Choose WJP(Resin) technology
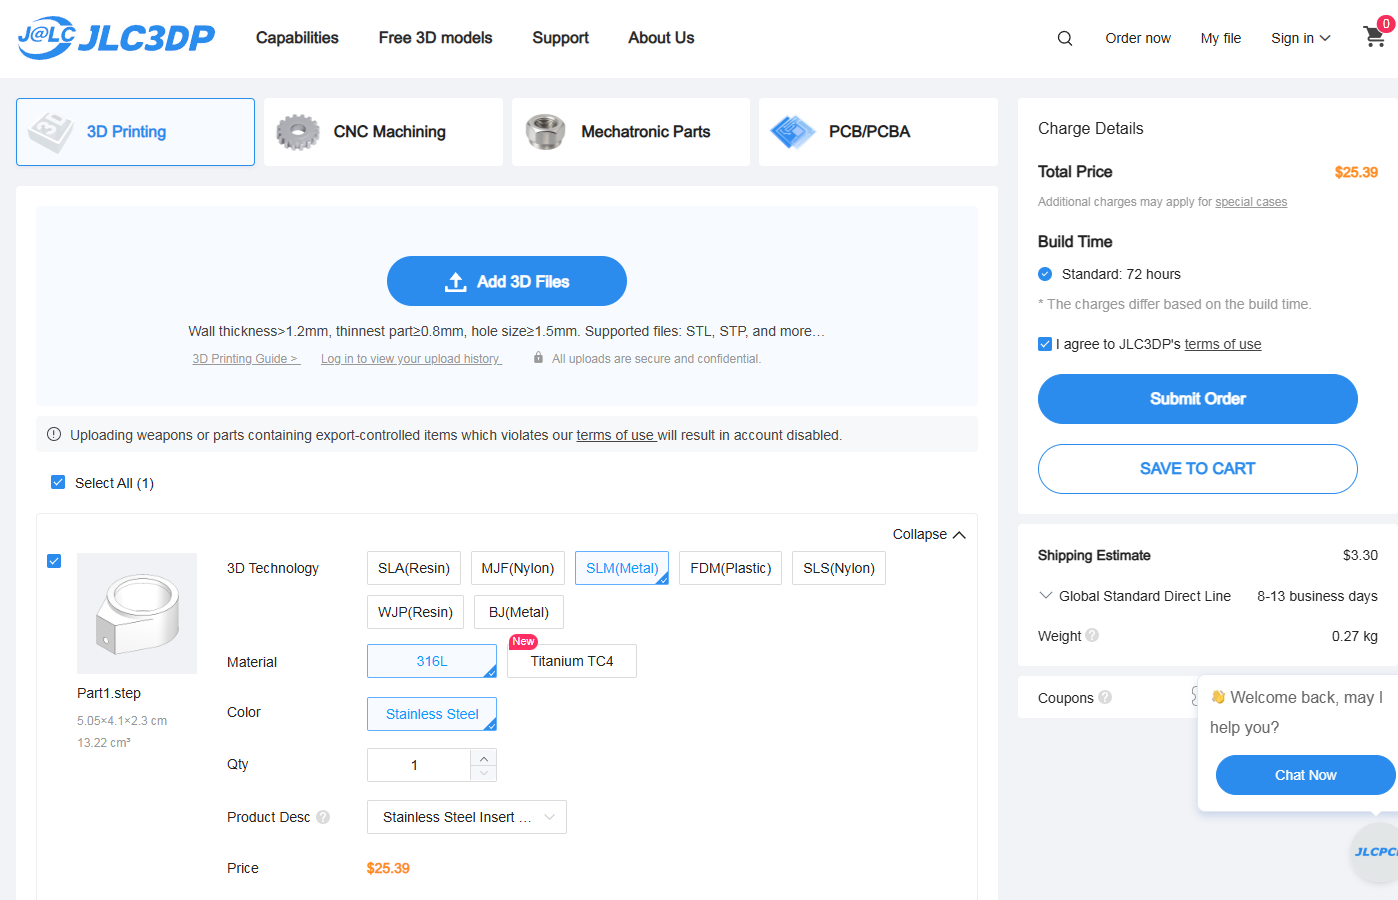 pyautogui.click(x=416, y=612)
